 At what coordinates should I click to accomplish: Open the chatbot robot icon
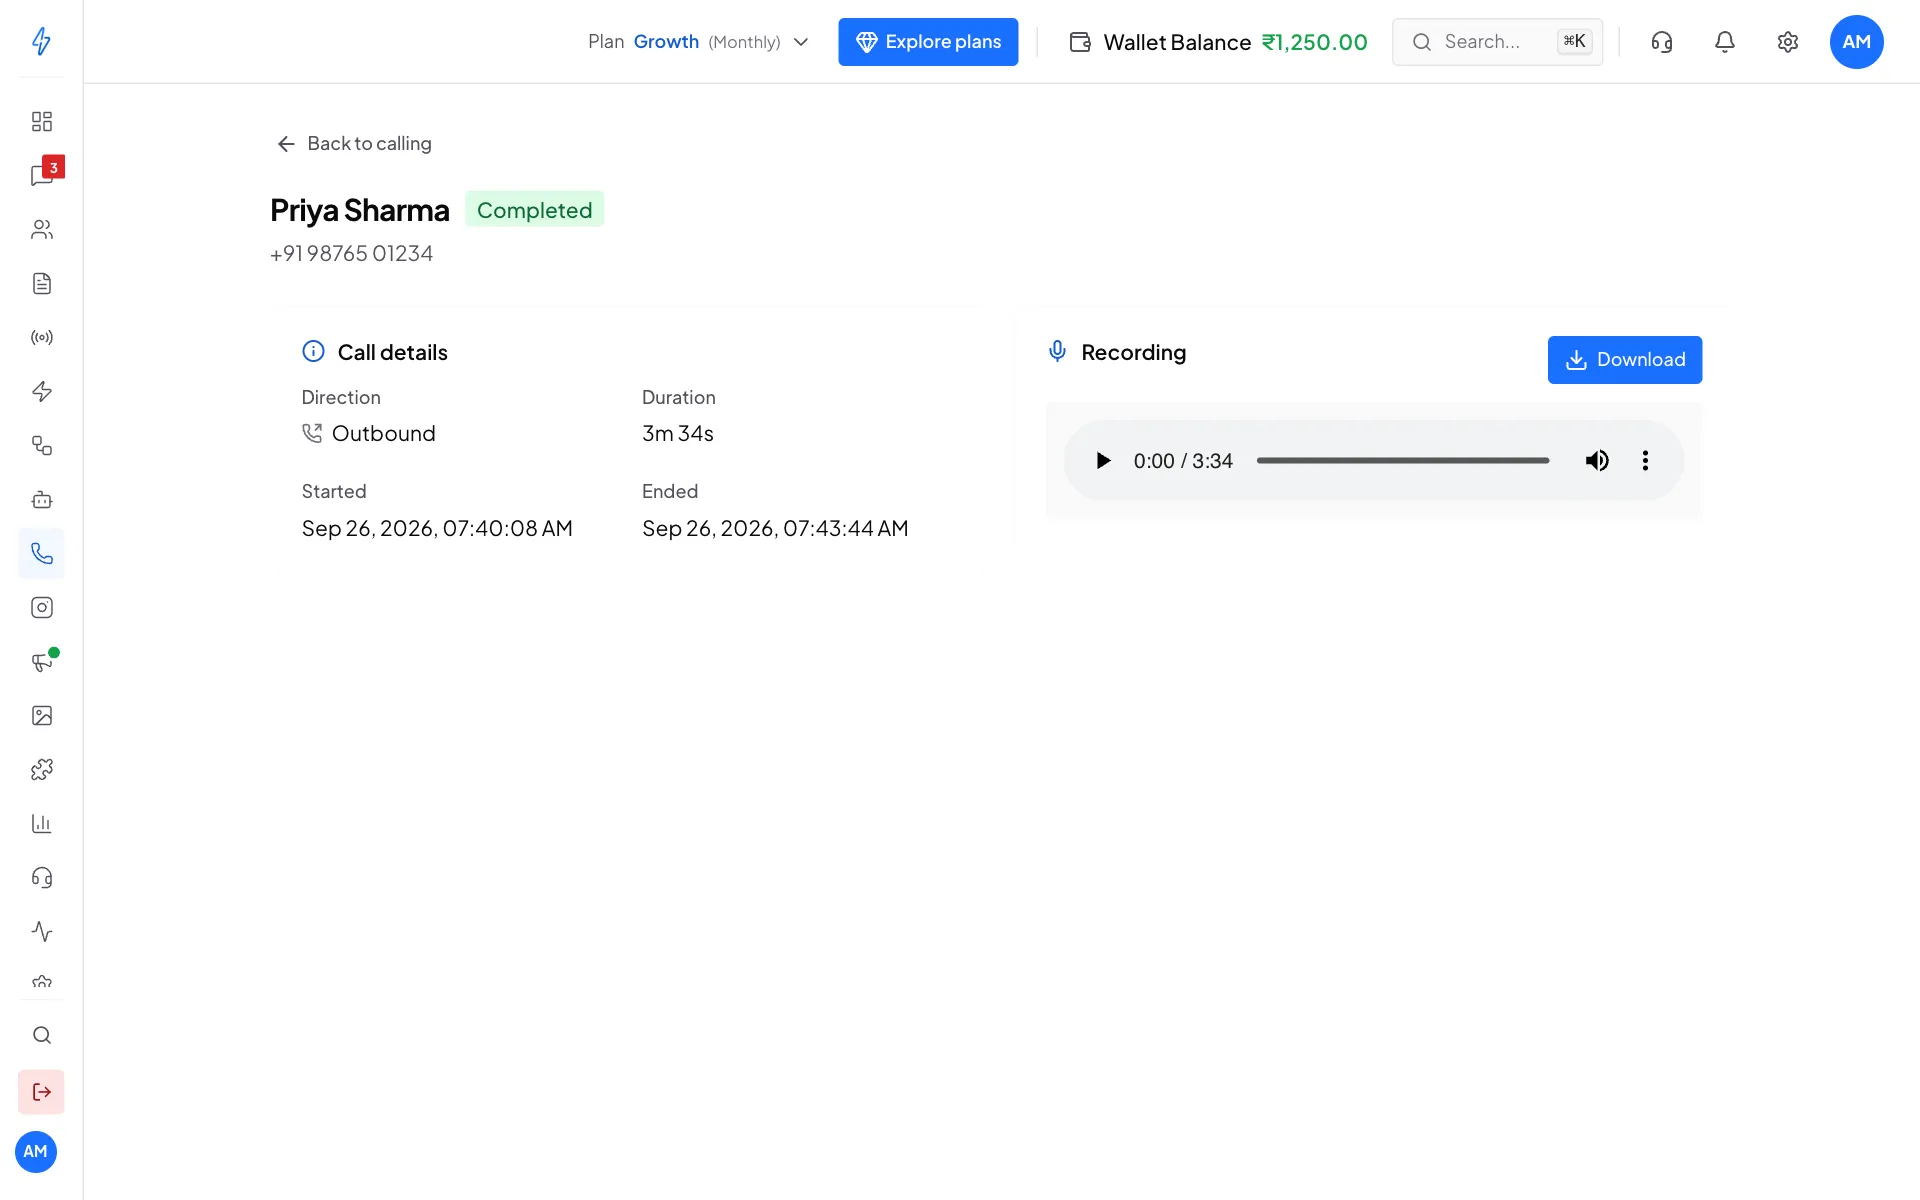41,500
